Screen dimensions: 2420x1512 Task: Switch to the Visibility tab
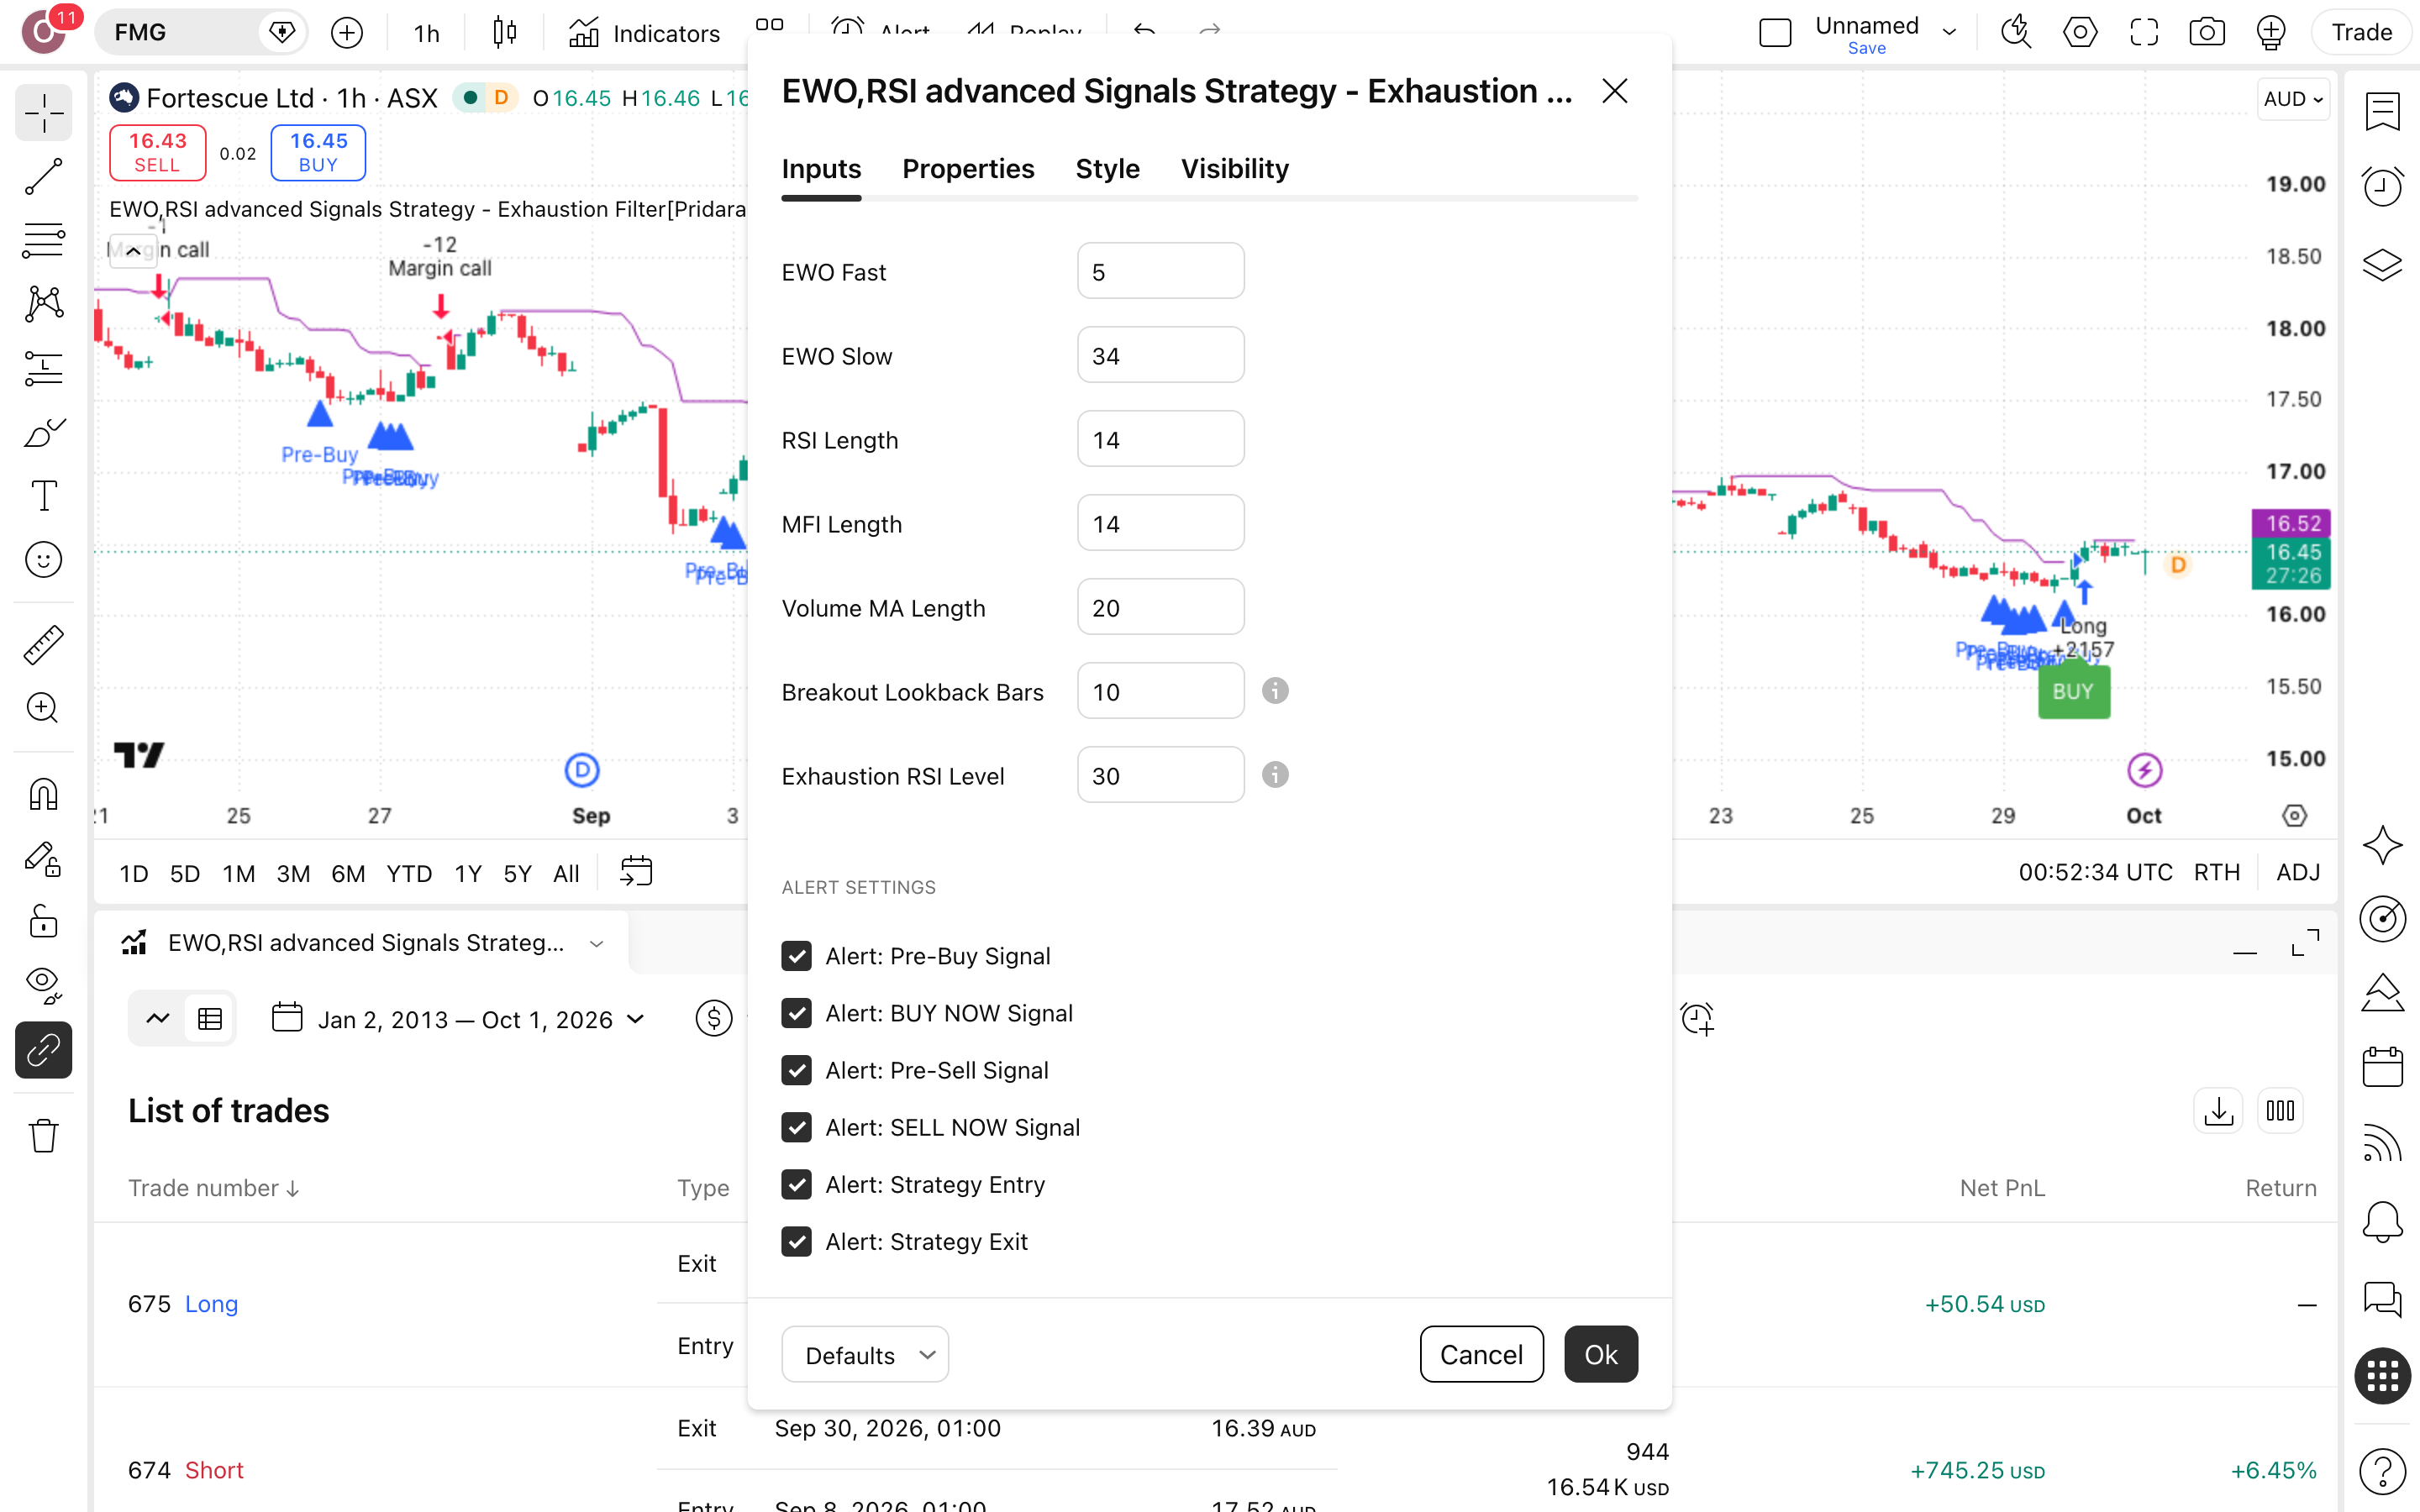point(1234,169)
